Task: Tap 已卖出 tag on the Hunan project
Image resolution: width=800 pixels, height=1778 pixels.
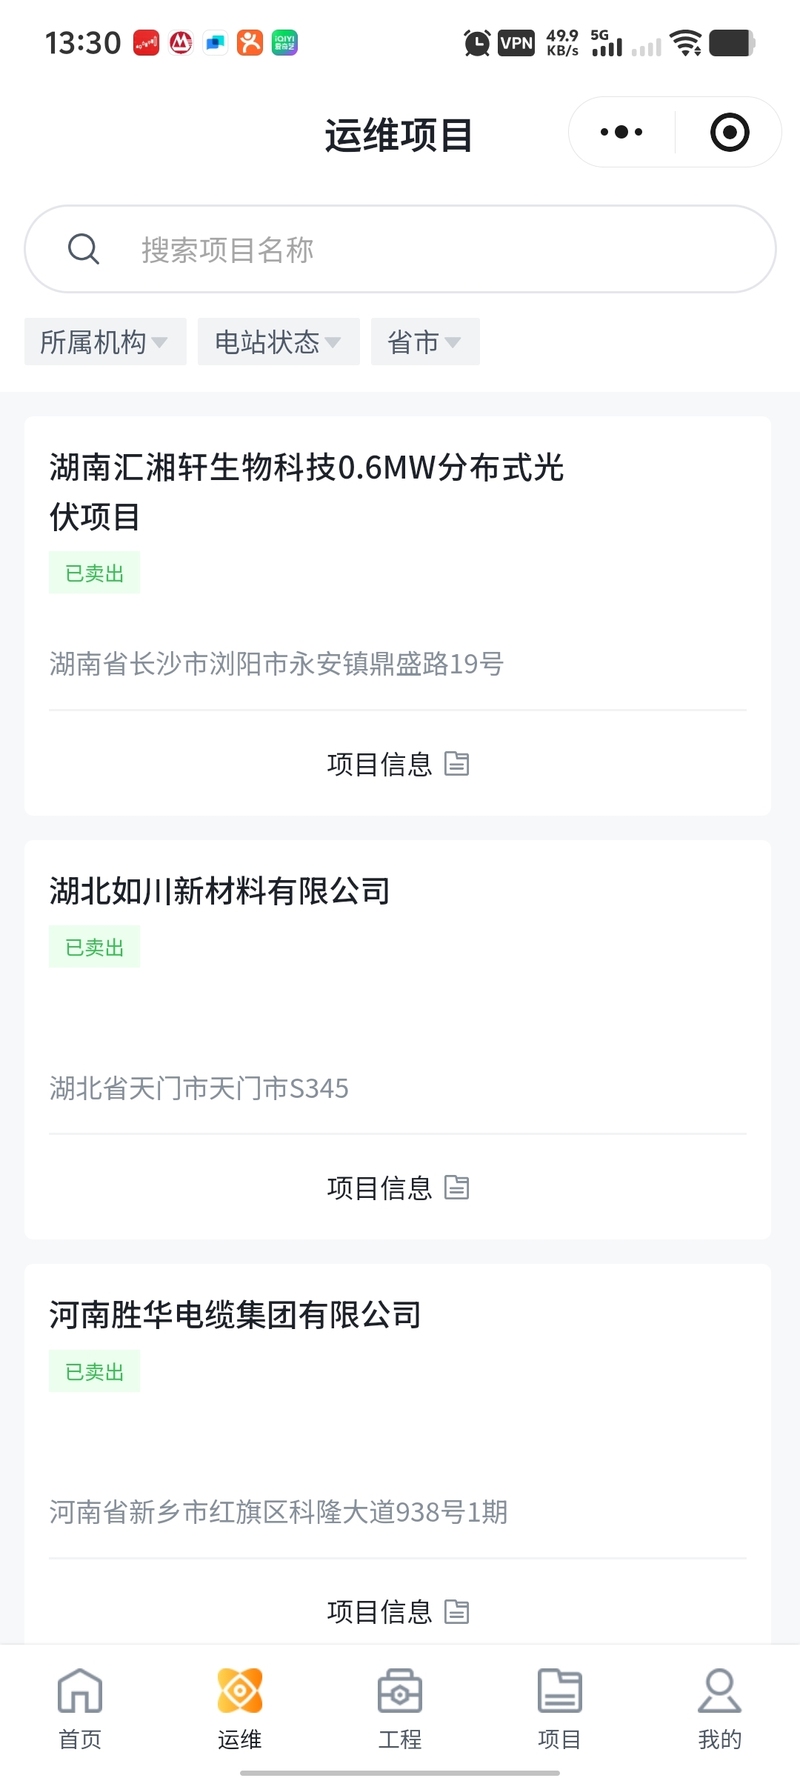Action: point(95,573)
